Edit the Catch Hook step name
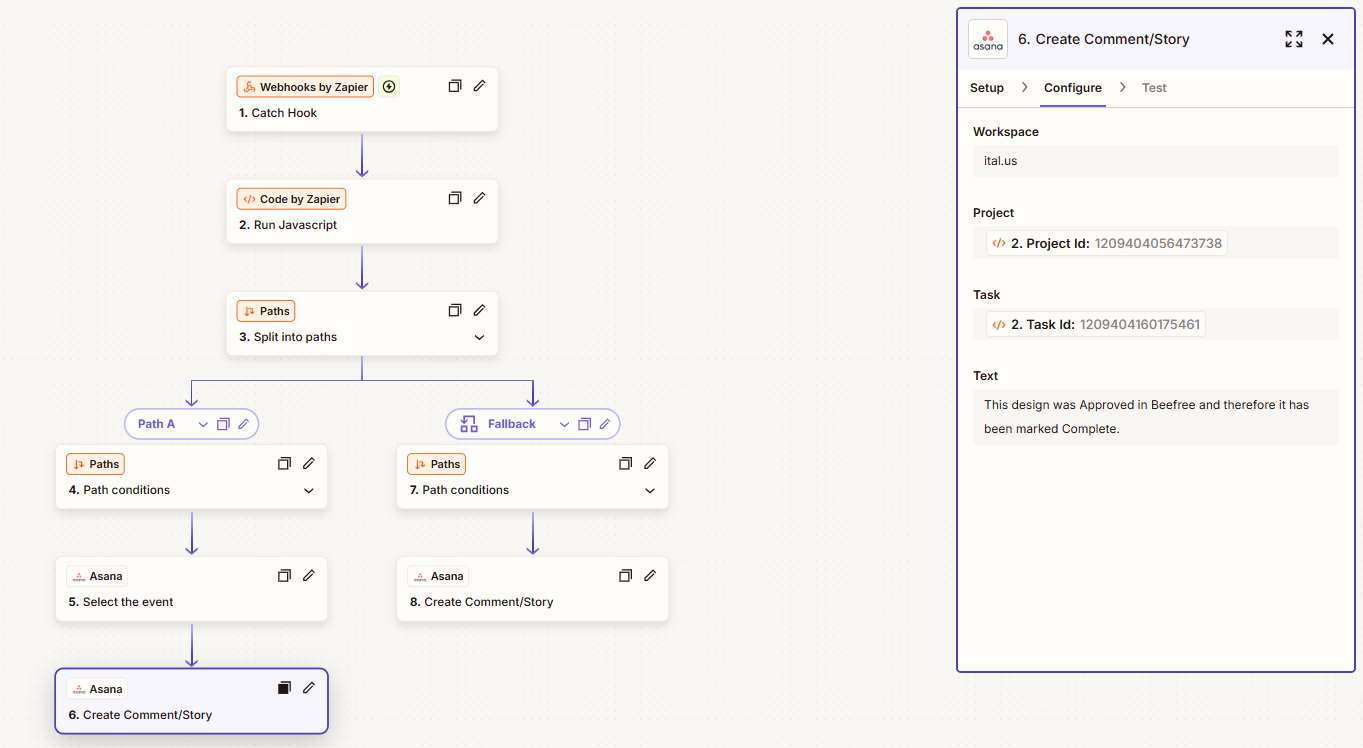 point(479,86)
